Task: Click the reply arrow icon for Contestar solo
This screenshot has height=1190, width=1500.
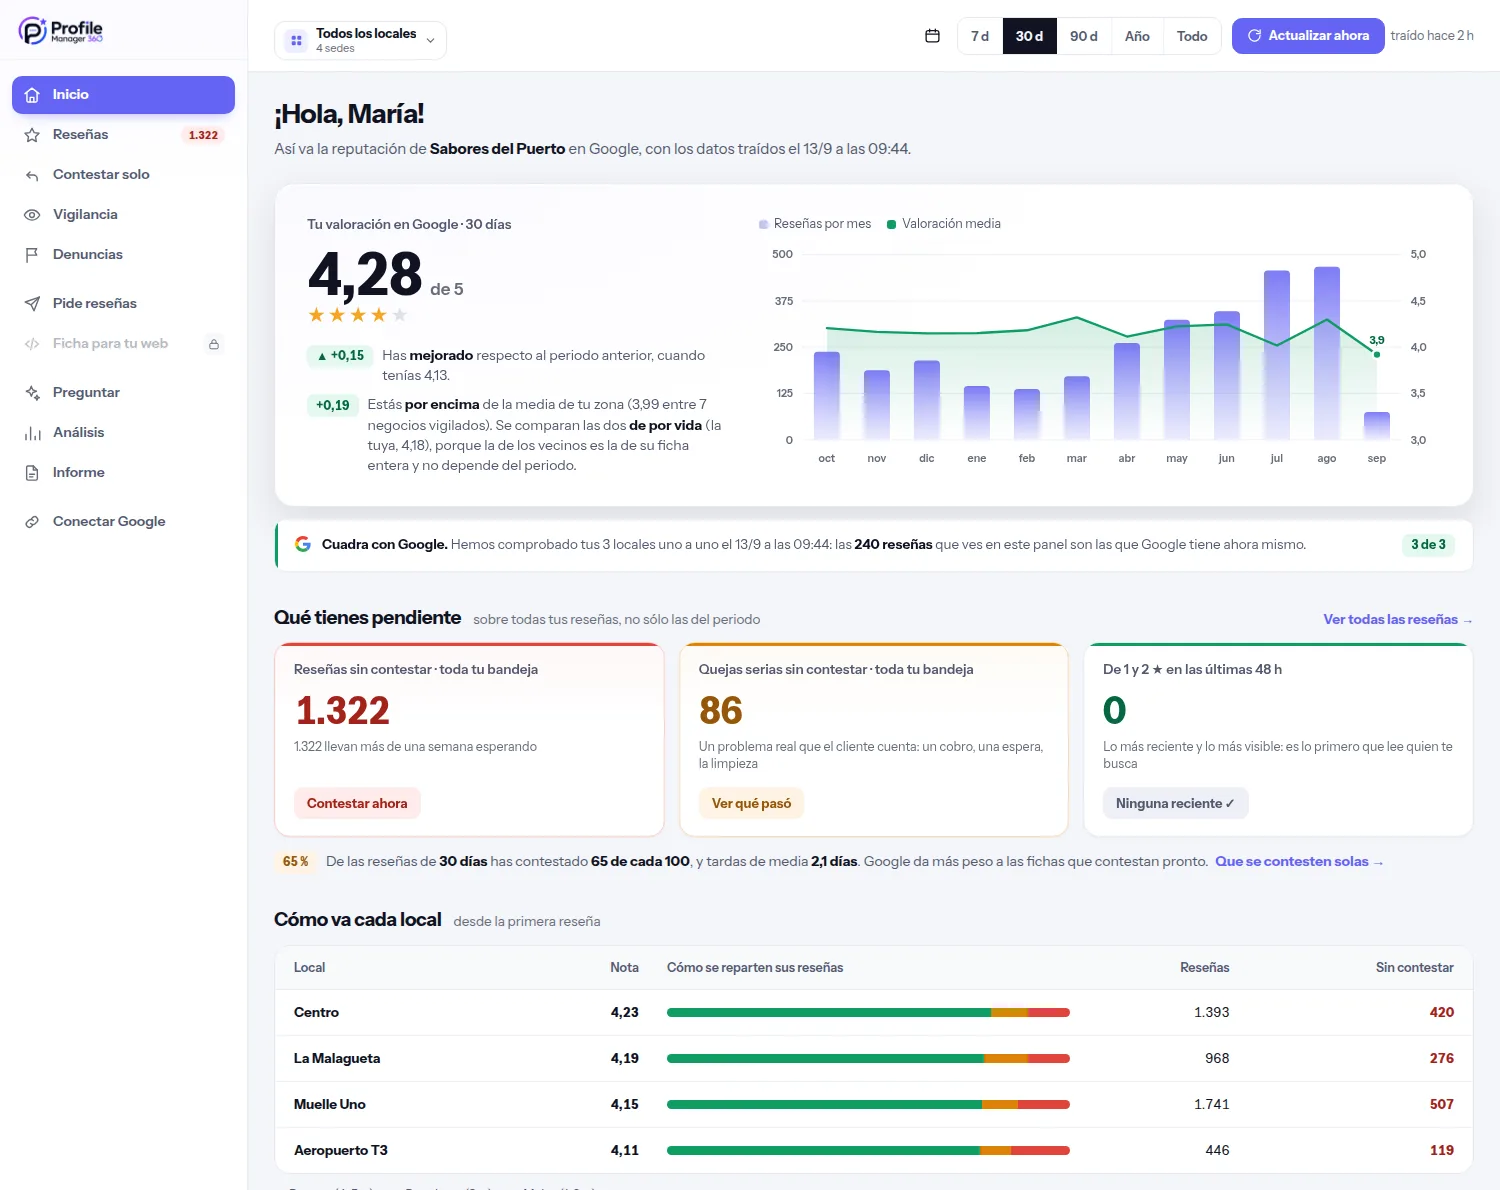Action: tap(32, 175)
